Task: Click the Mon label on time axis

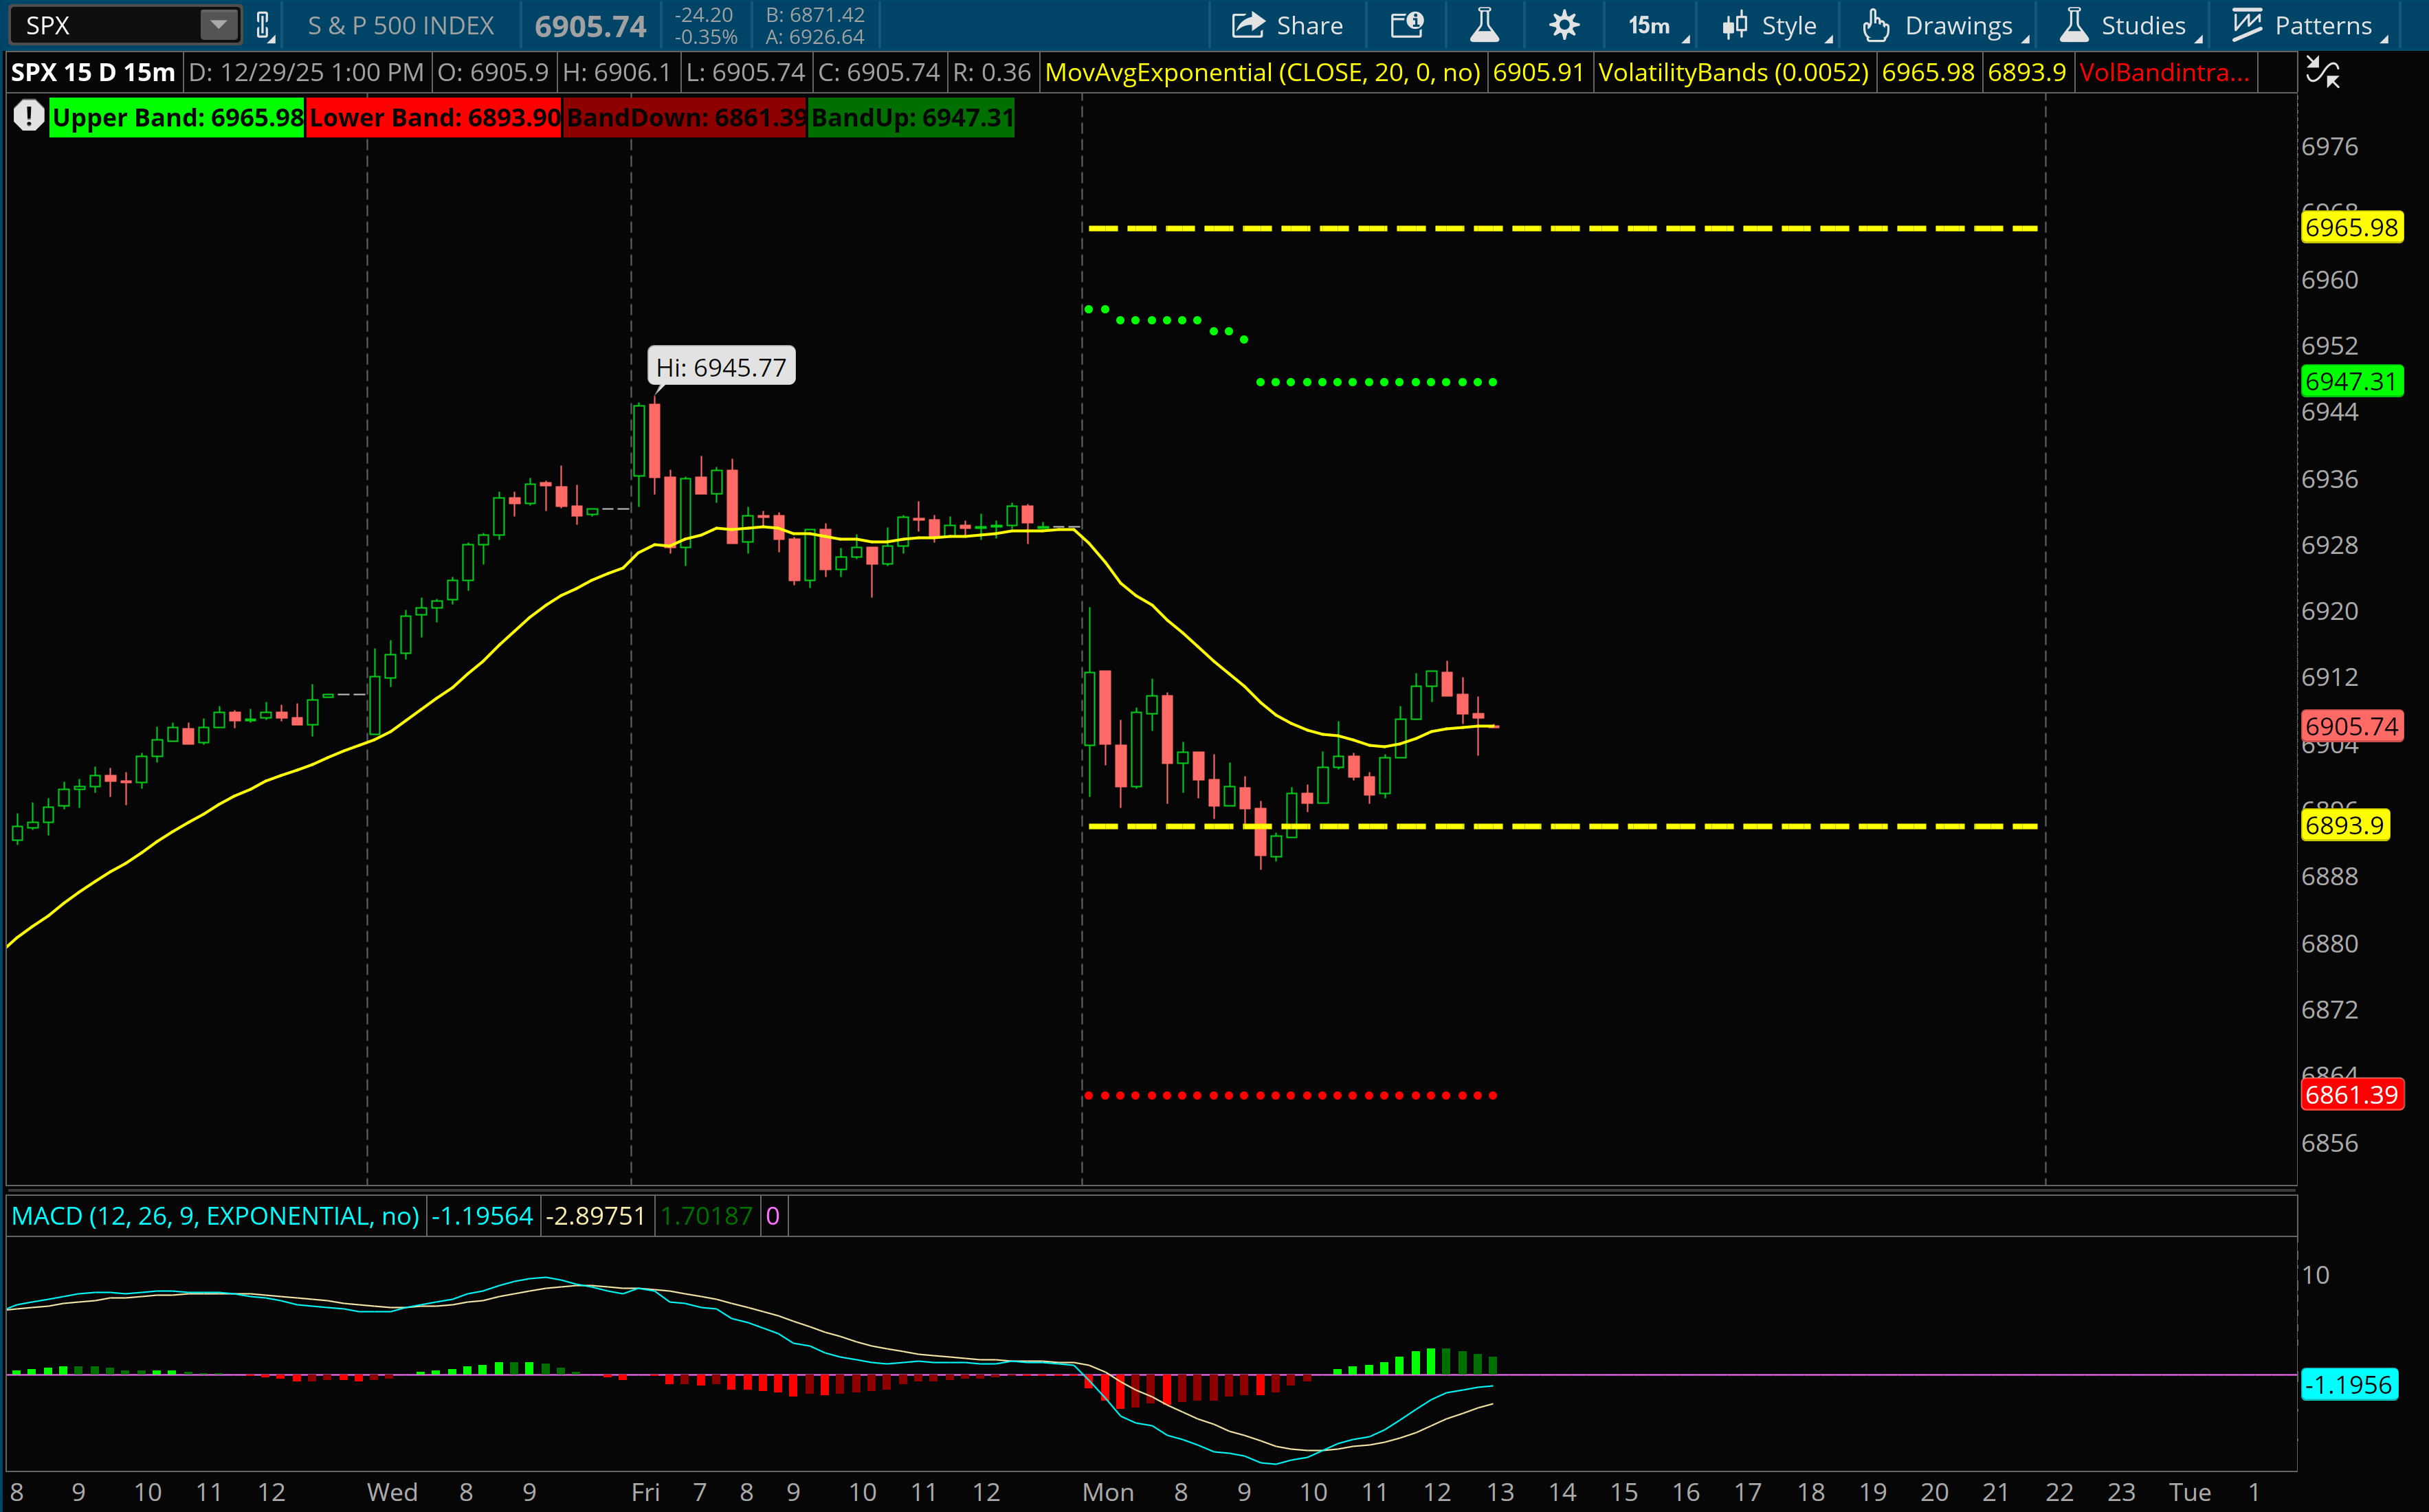Action: click(x=1108, y=1492)
